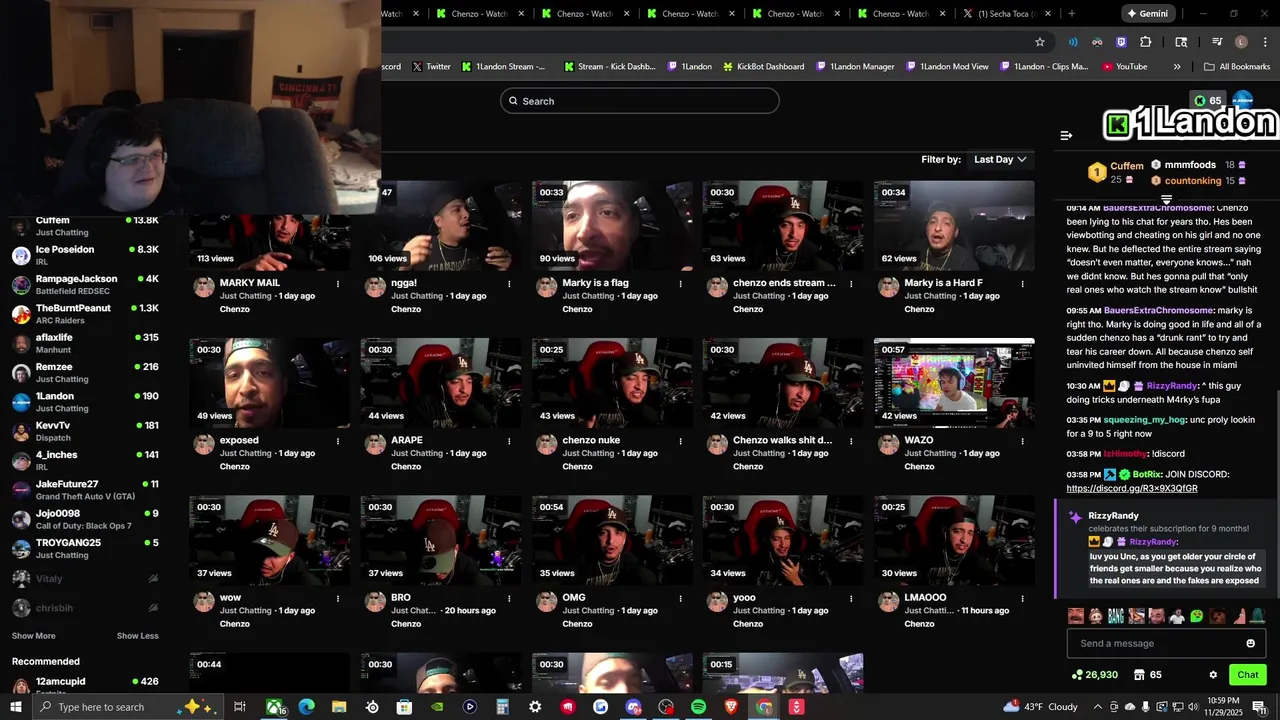Open Microsoft Edge from the taskbar
This screenshot has width=1280, height=720.
pyautogui.click(x=306, y=707)
